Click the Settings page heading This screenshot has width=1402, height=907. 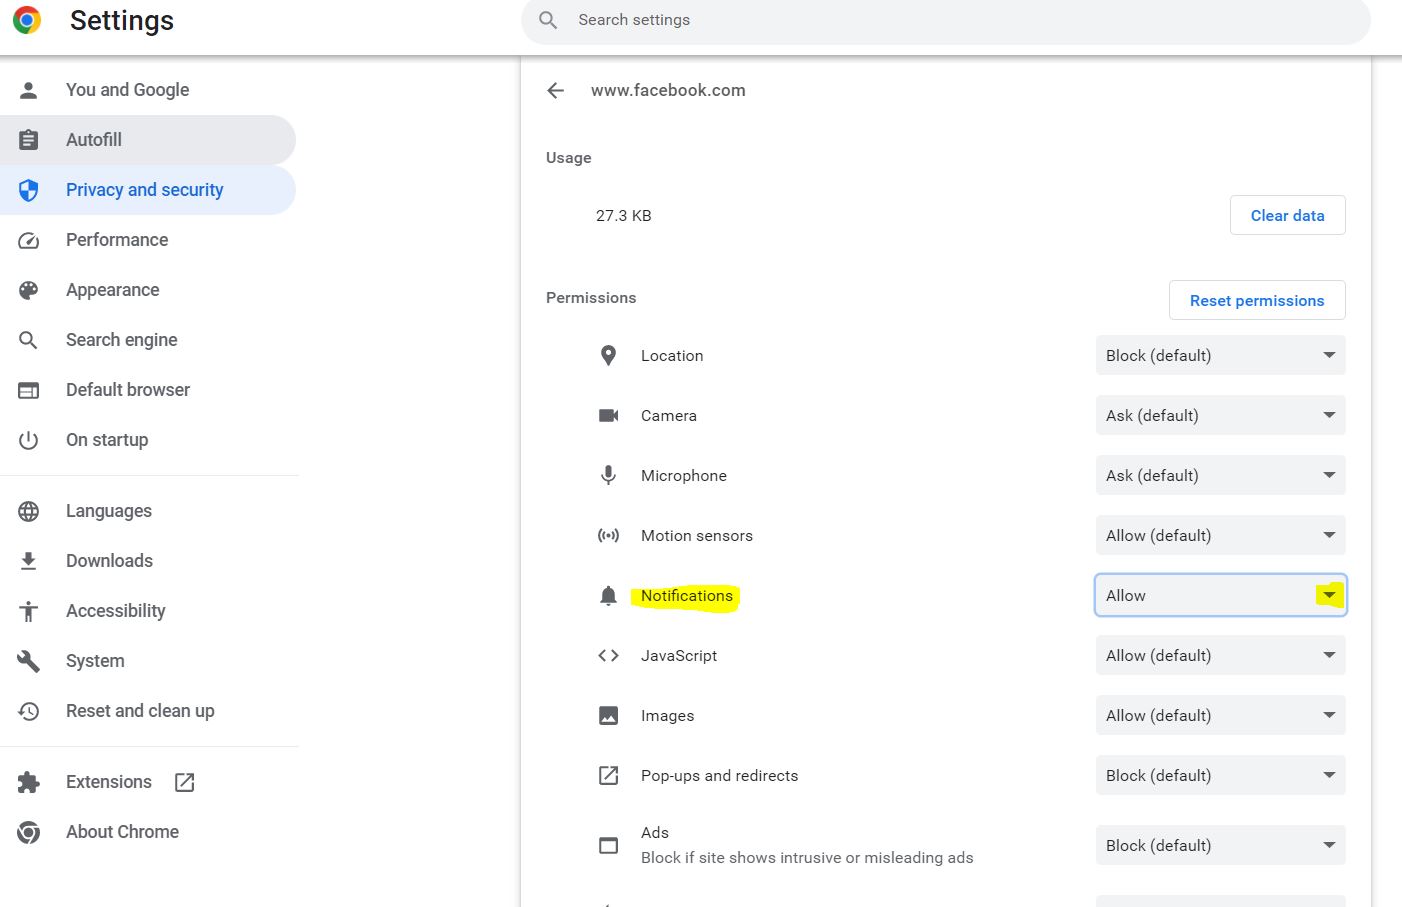coord(122,20)
